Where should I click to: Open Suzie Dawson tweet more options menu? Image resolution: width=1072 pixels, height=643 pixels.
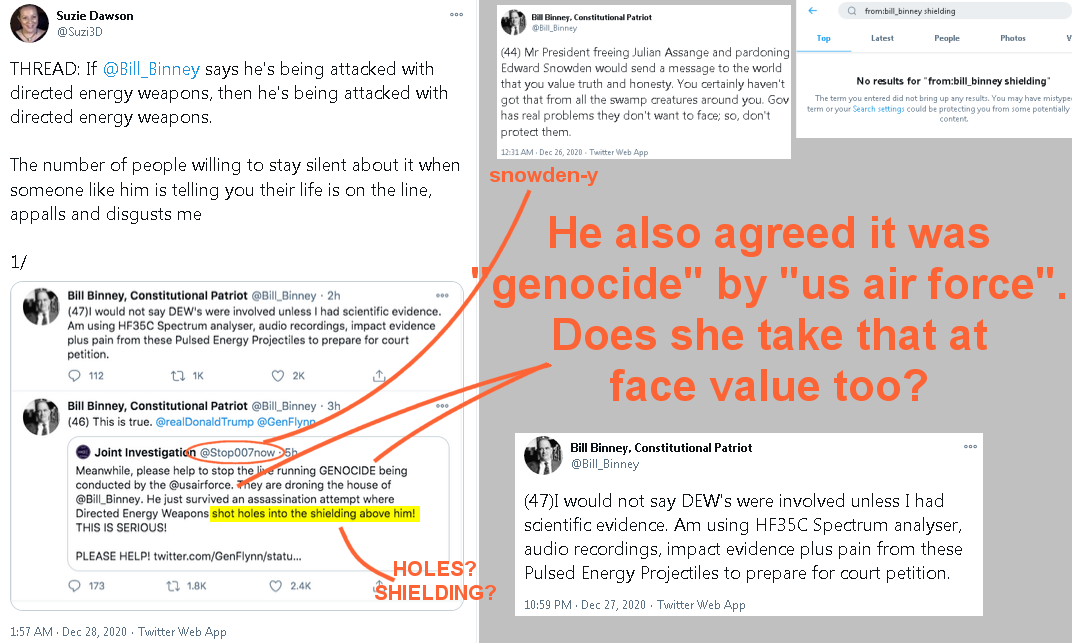(x=456, y=14)
